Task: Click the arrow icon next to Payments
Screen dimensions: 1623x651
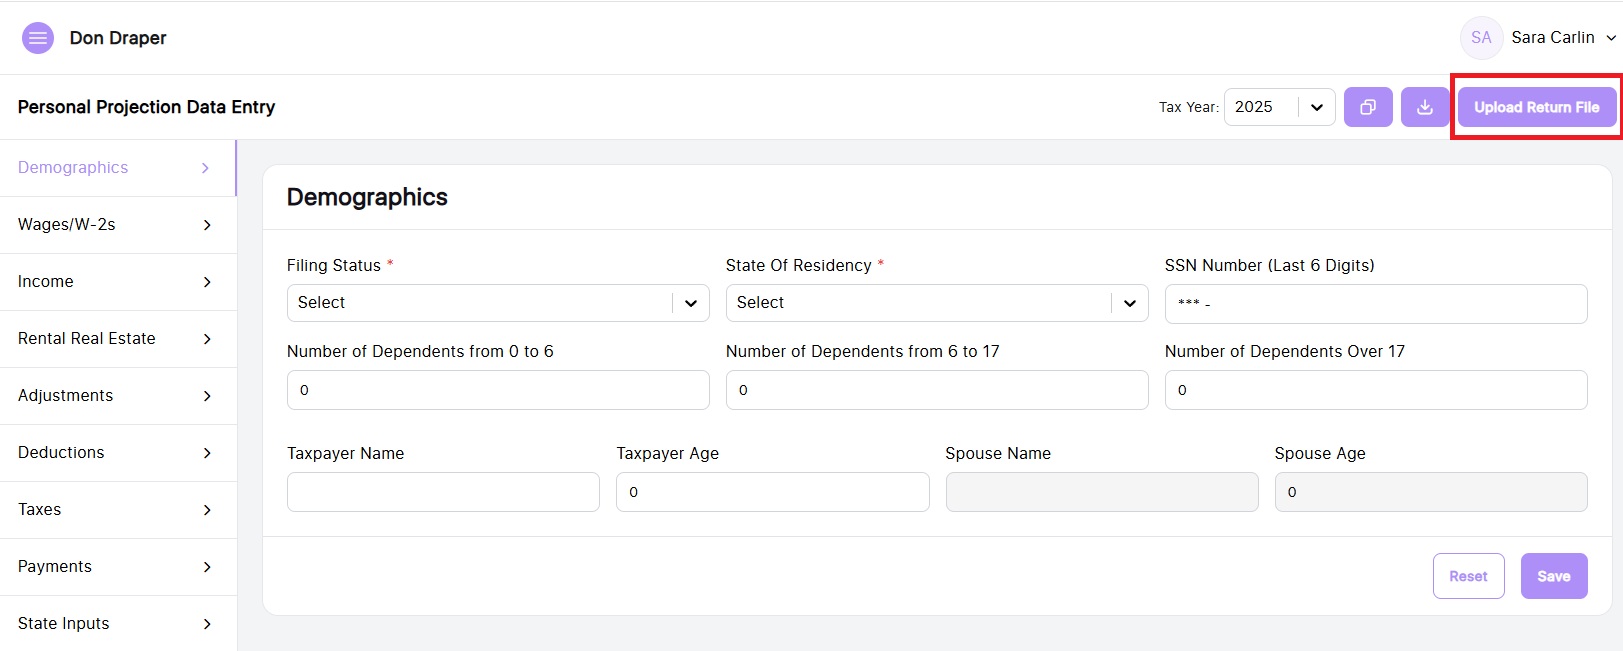Action: (207, 567)
